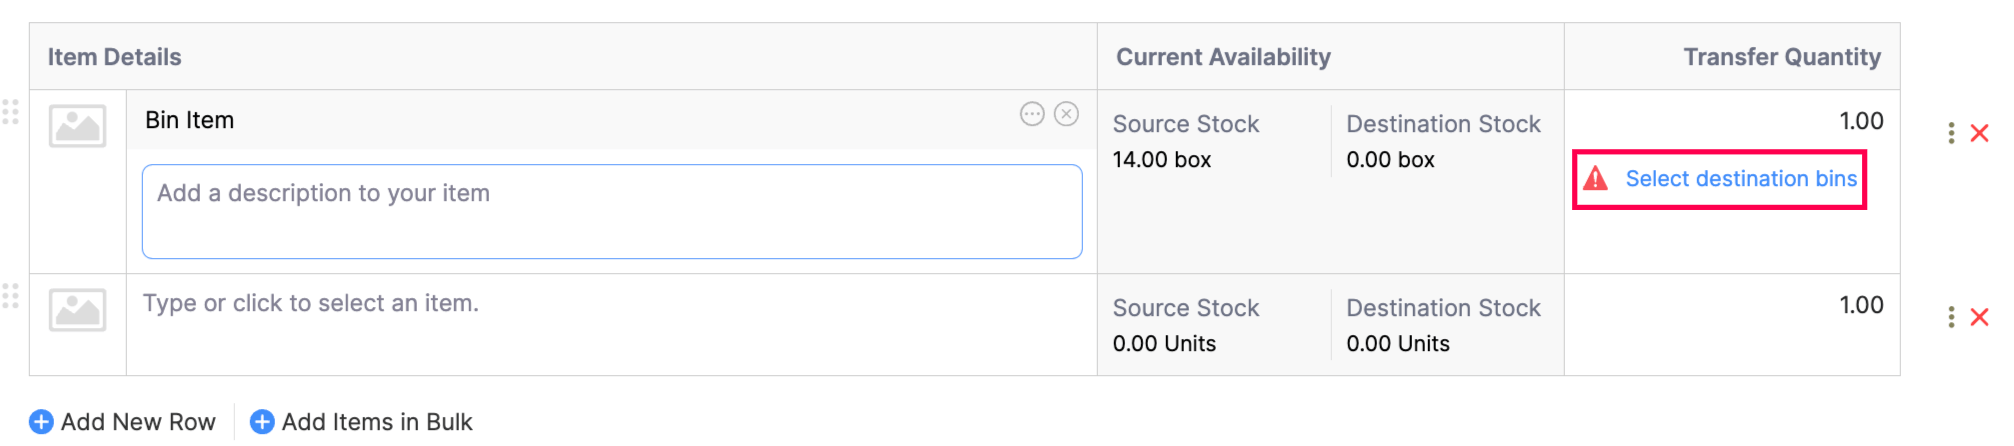Click the more options icon beside Bin Item

click(1032, 114)
